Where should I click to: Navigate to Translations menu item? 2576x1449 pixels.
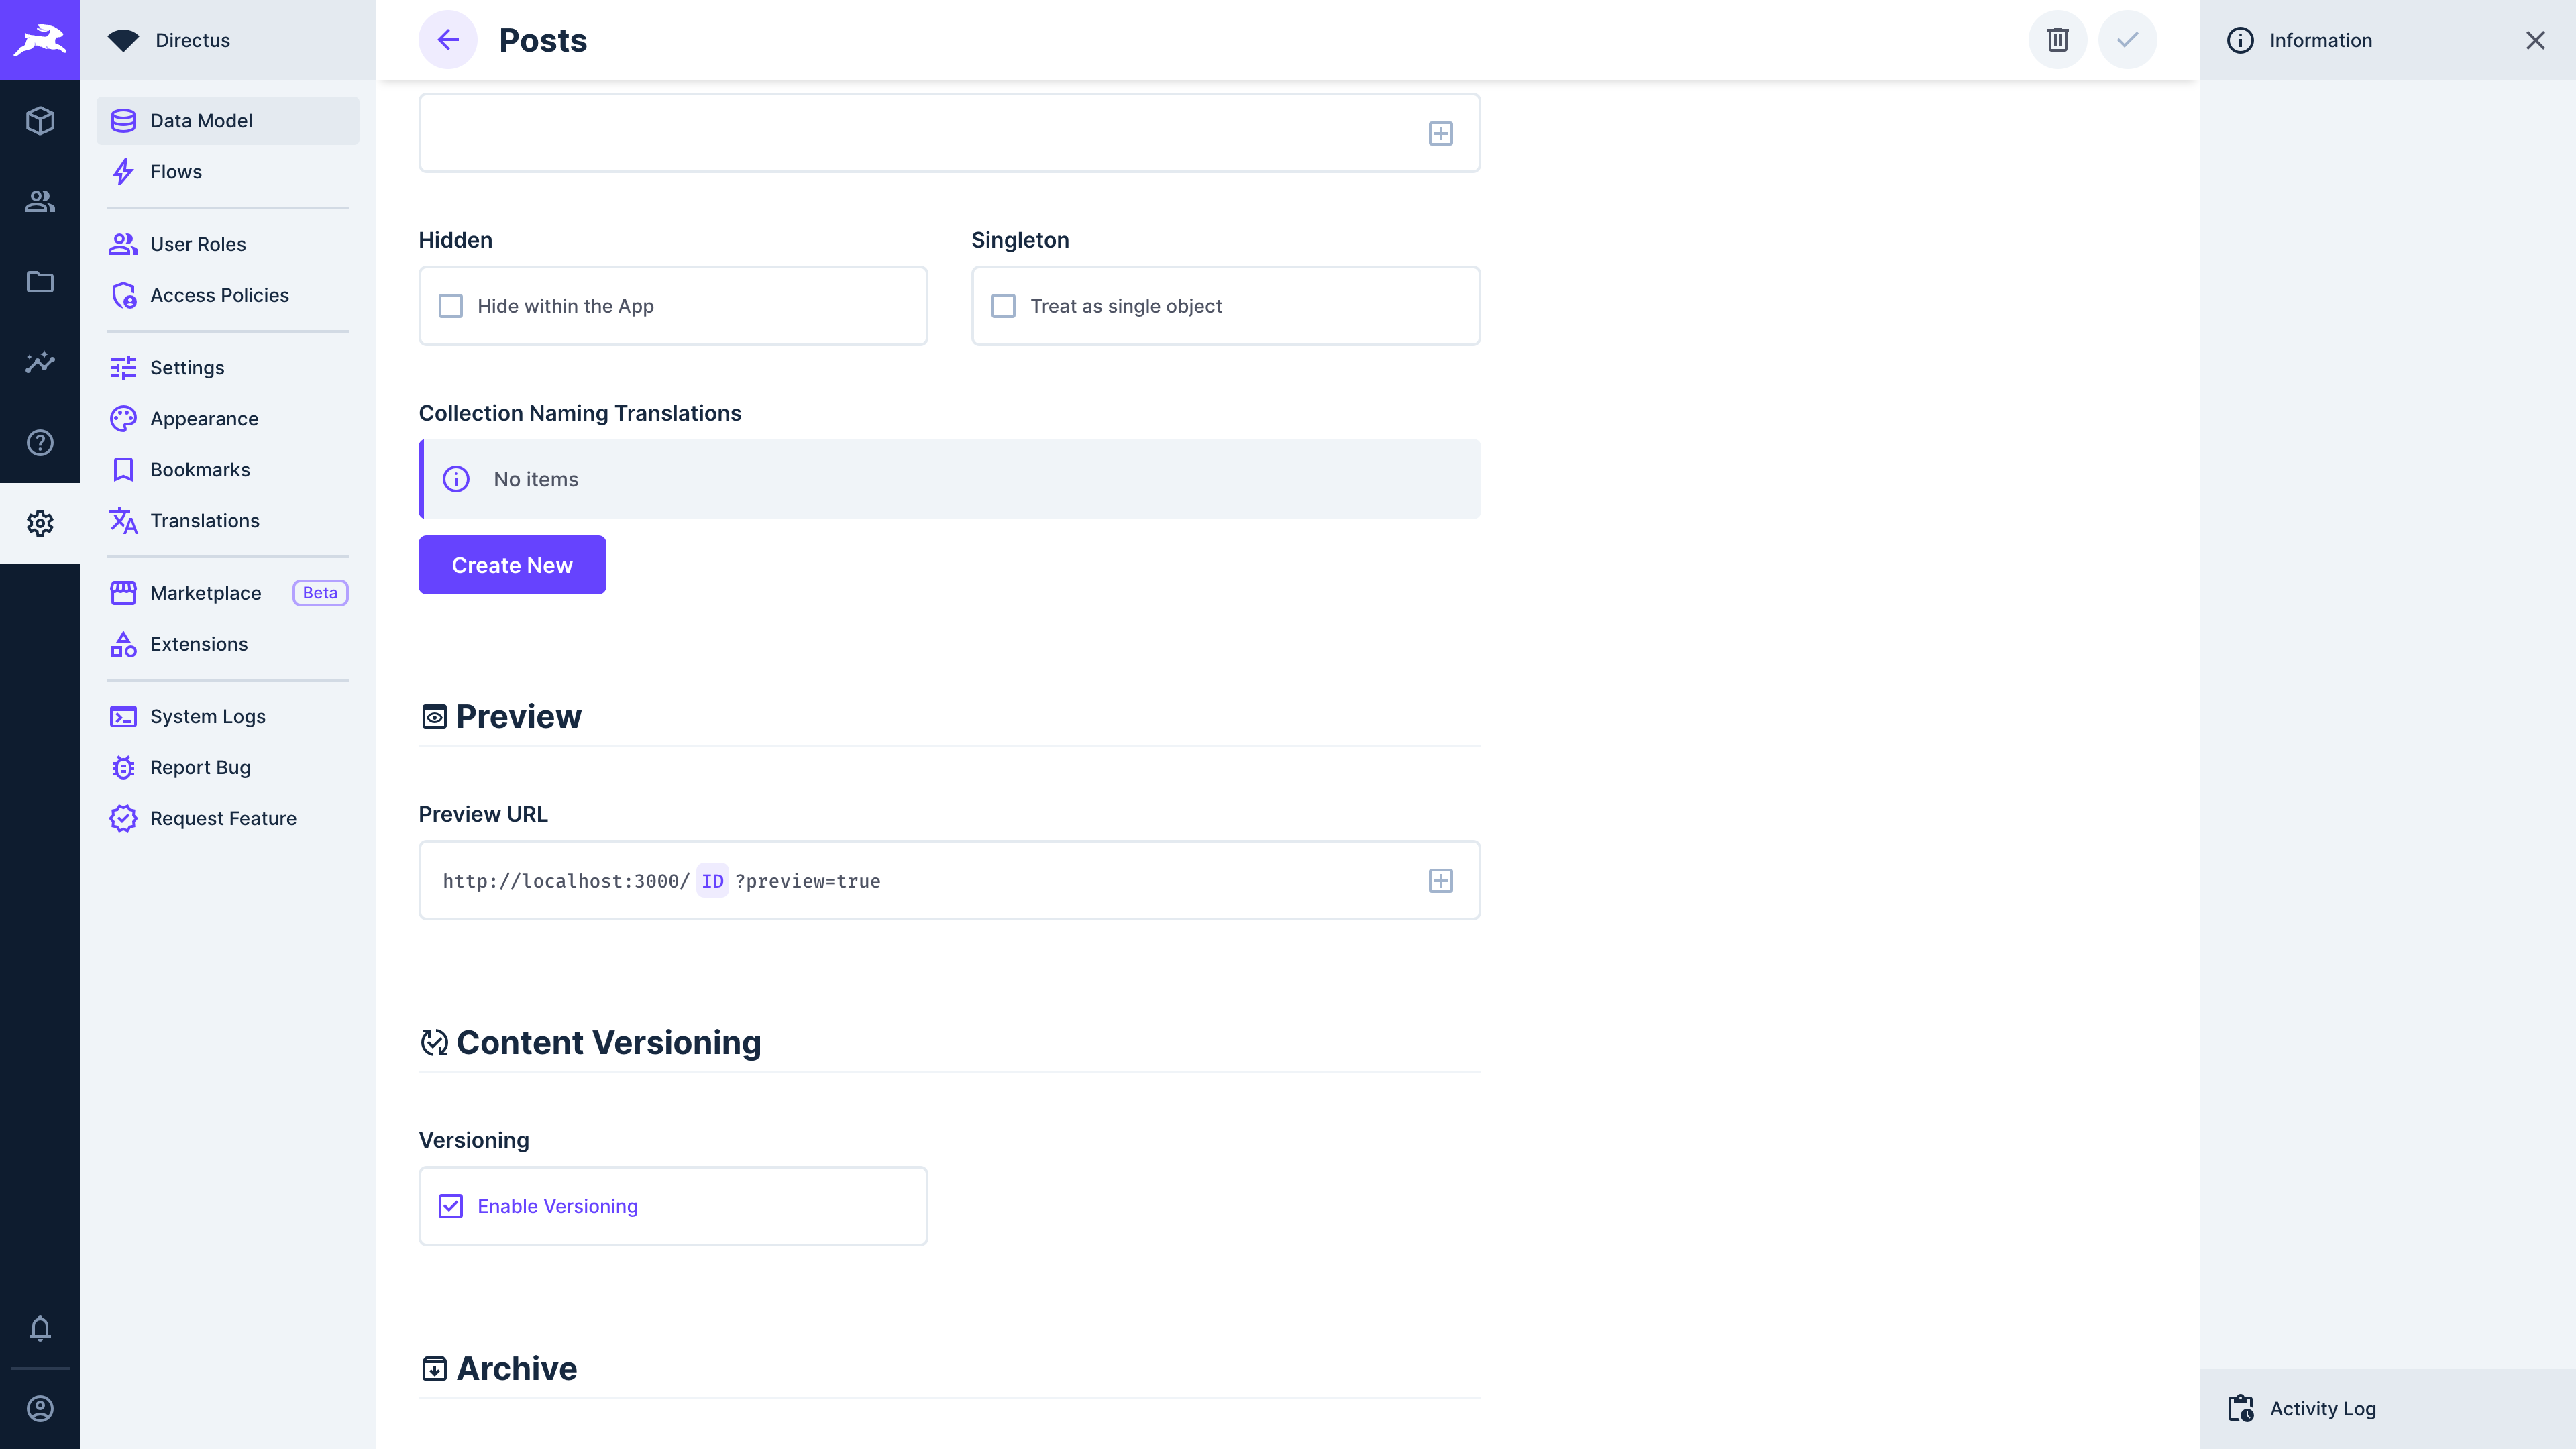coord(205,520)
